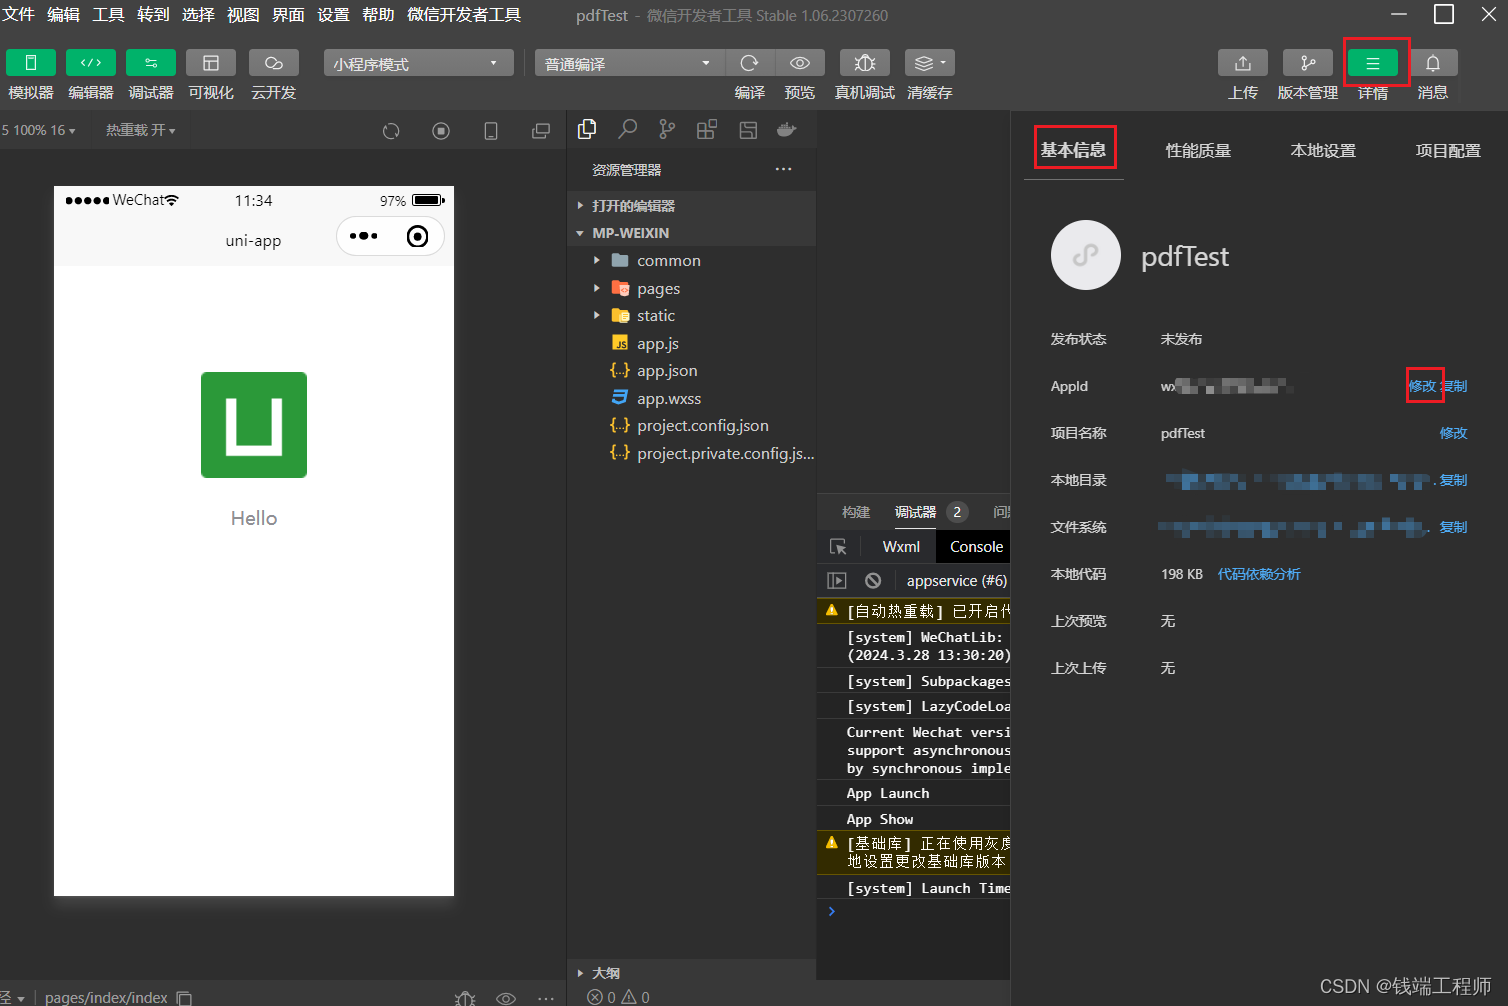1508x1006 pixels.
Task: Open the 小程序模式 mode dropdown
Action: pos(418,63)
